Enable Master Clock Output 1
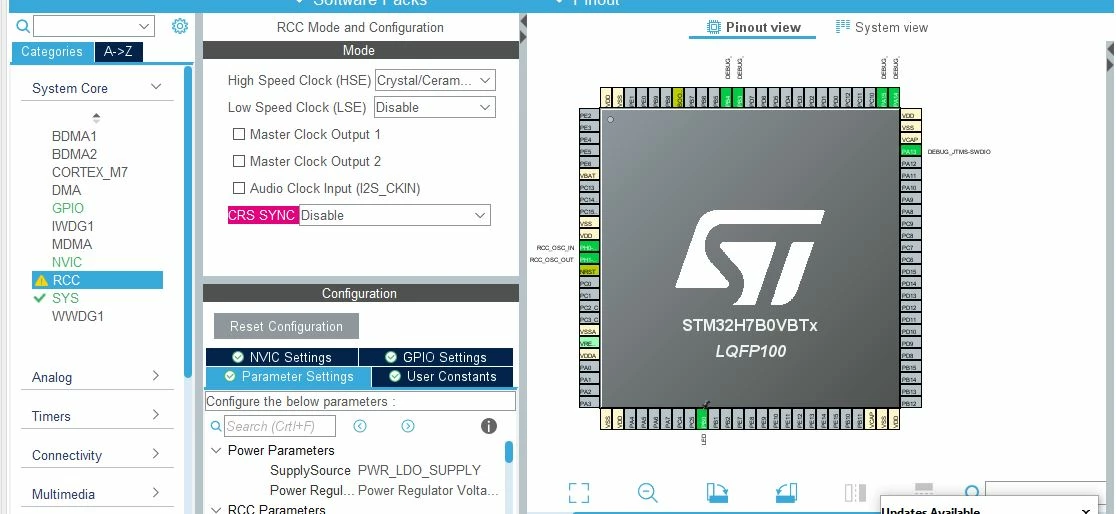The width and height of the screenshot is (1116, 514). [239, 134]
